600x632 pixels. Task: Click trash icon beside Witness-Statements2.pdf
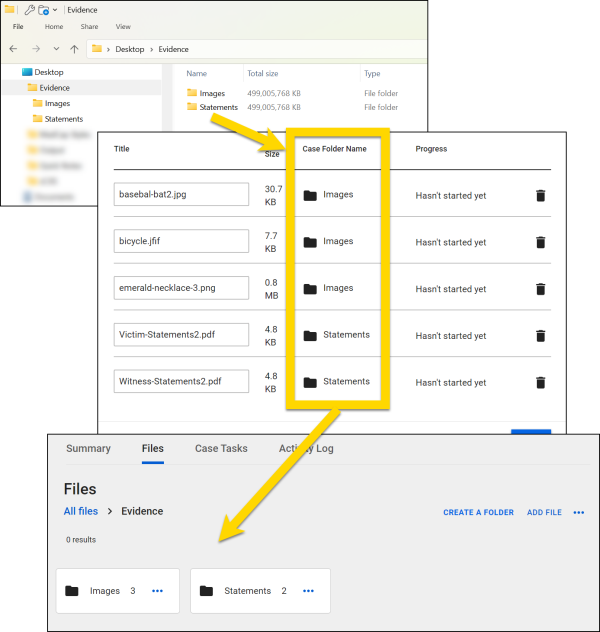pos(540,382)
